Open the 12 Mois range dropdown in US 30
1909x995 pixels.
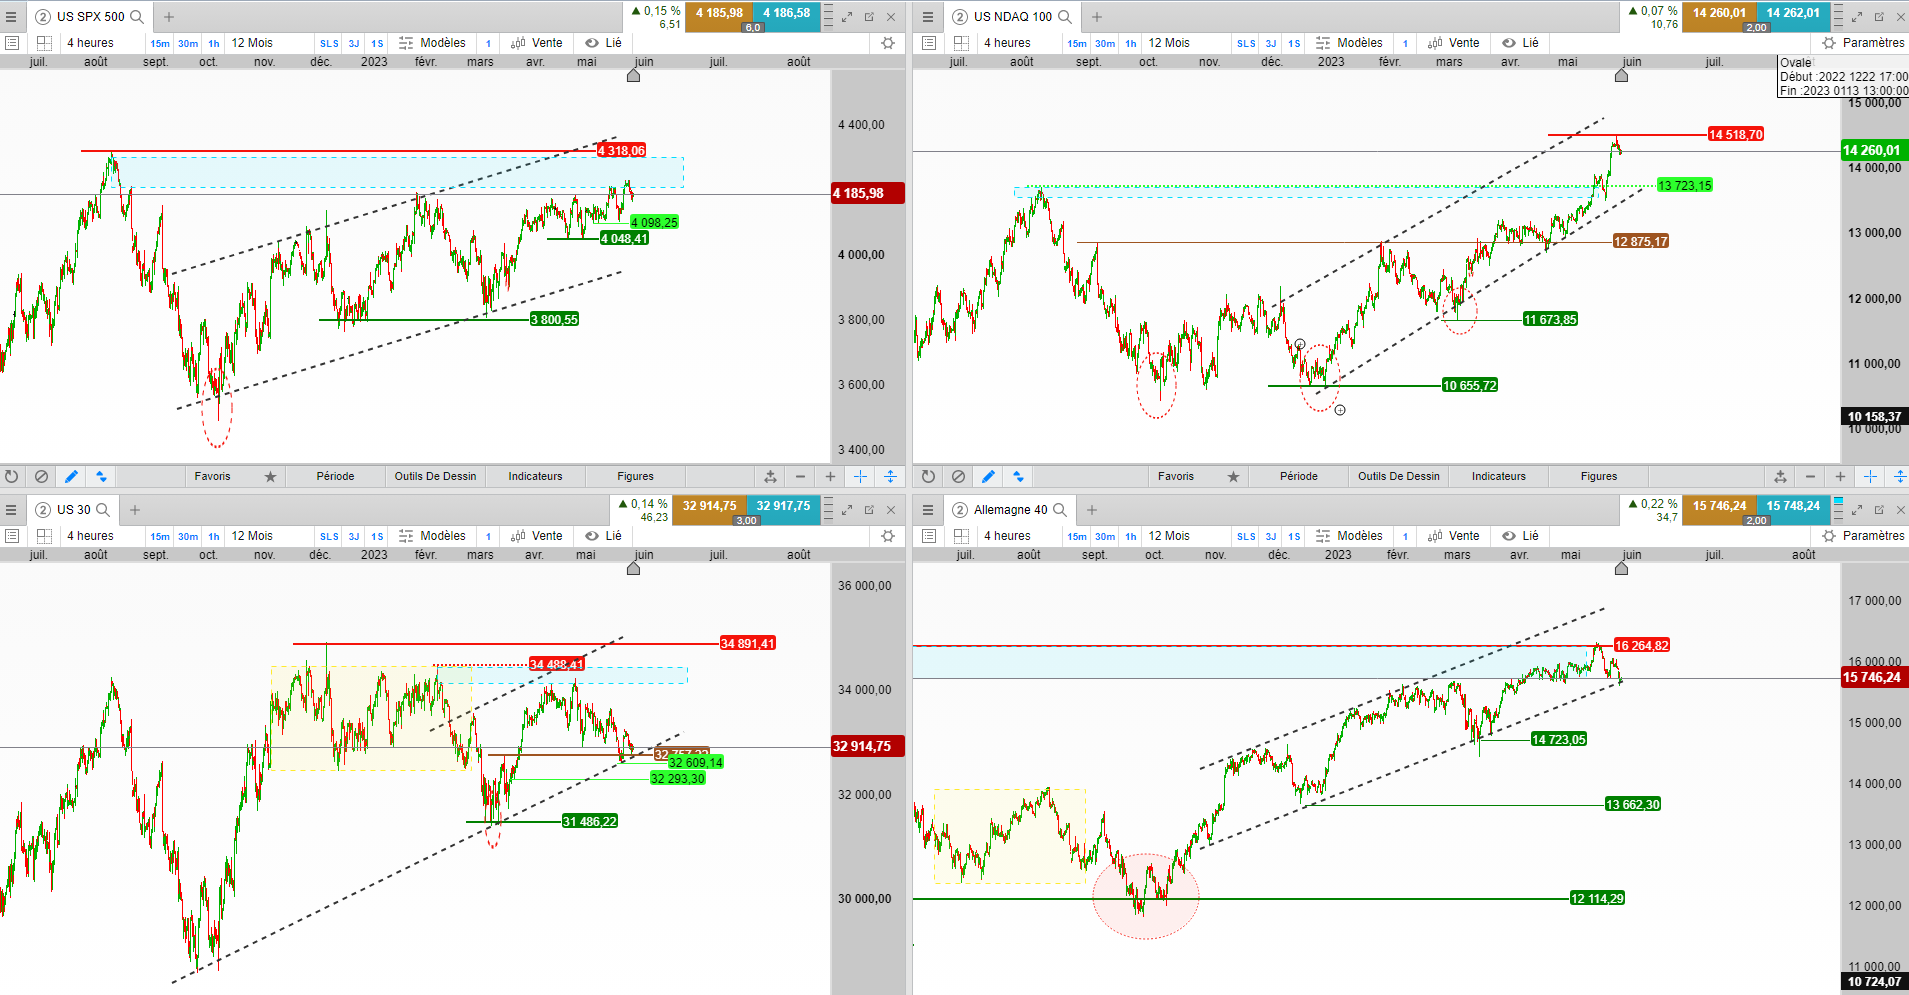pyautogui.click(x=252, y=536)
